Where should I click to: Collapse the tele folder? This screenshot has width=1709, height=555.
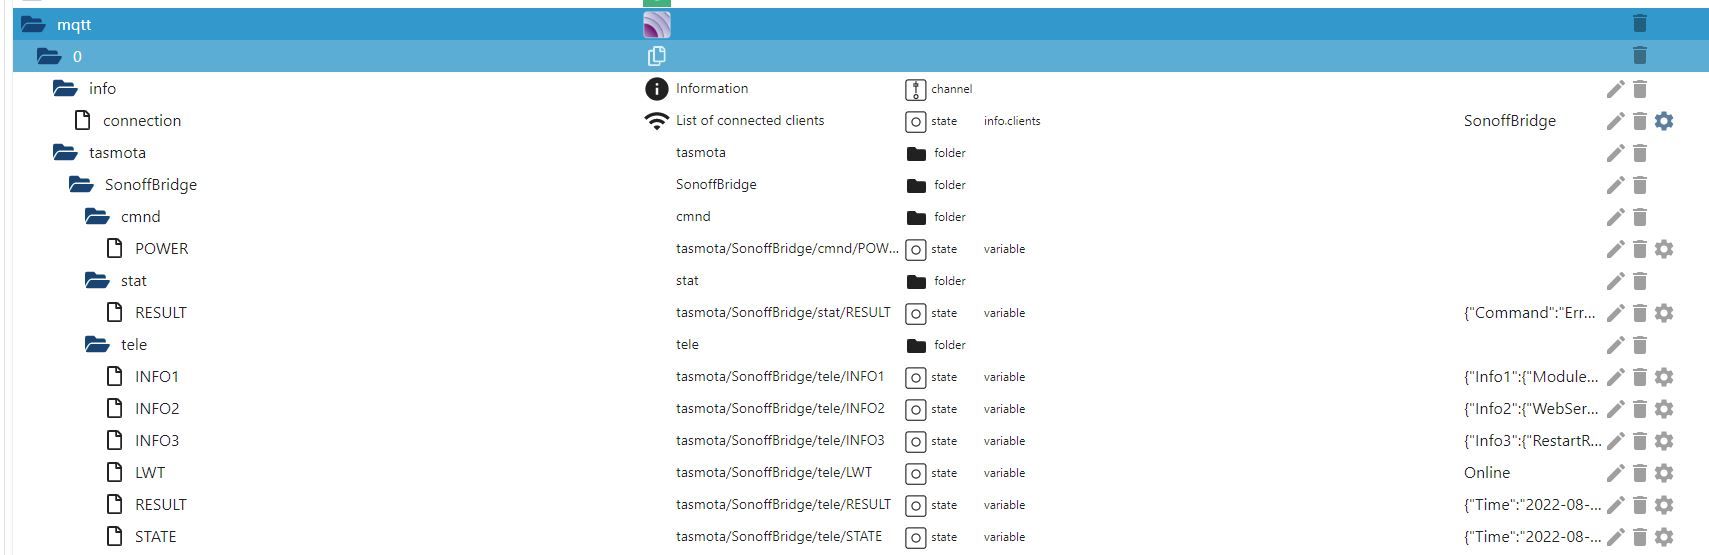point(97,344)
